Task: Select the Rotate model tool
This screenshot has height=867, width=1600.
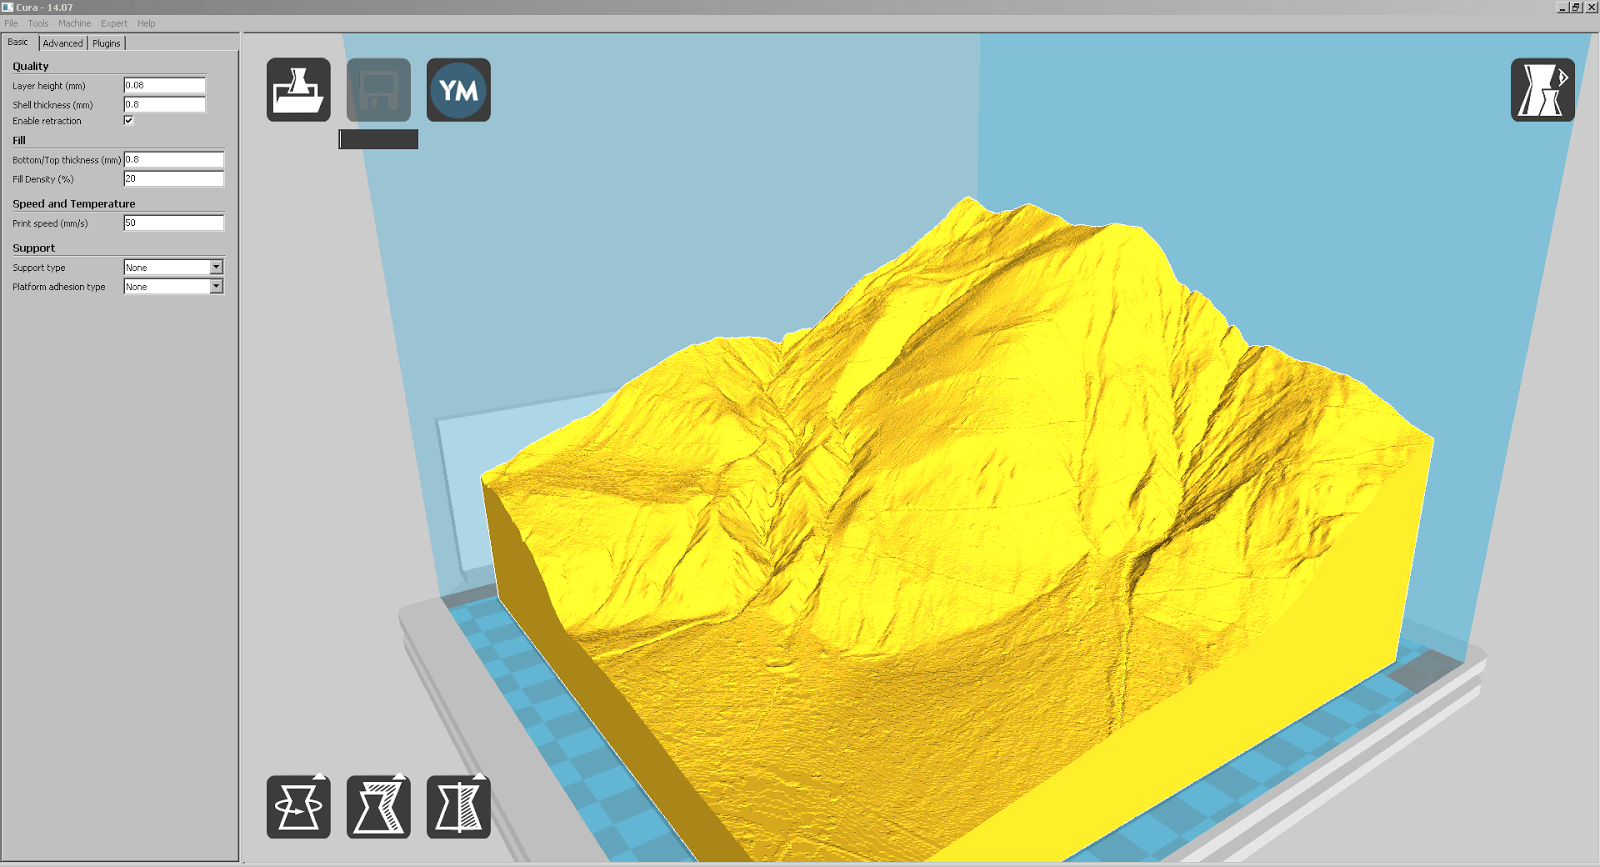Action: (298, 806)
